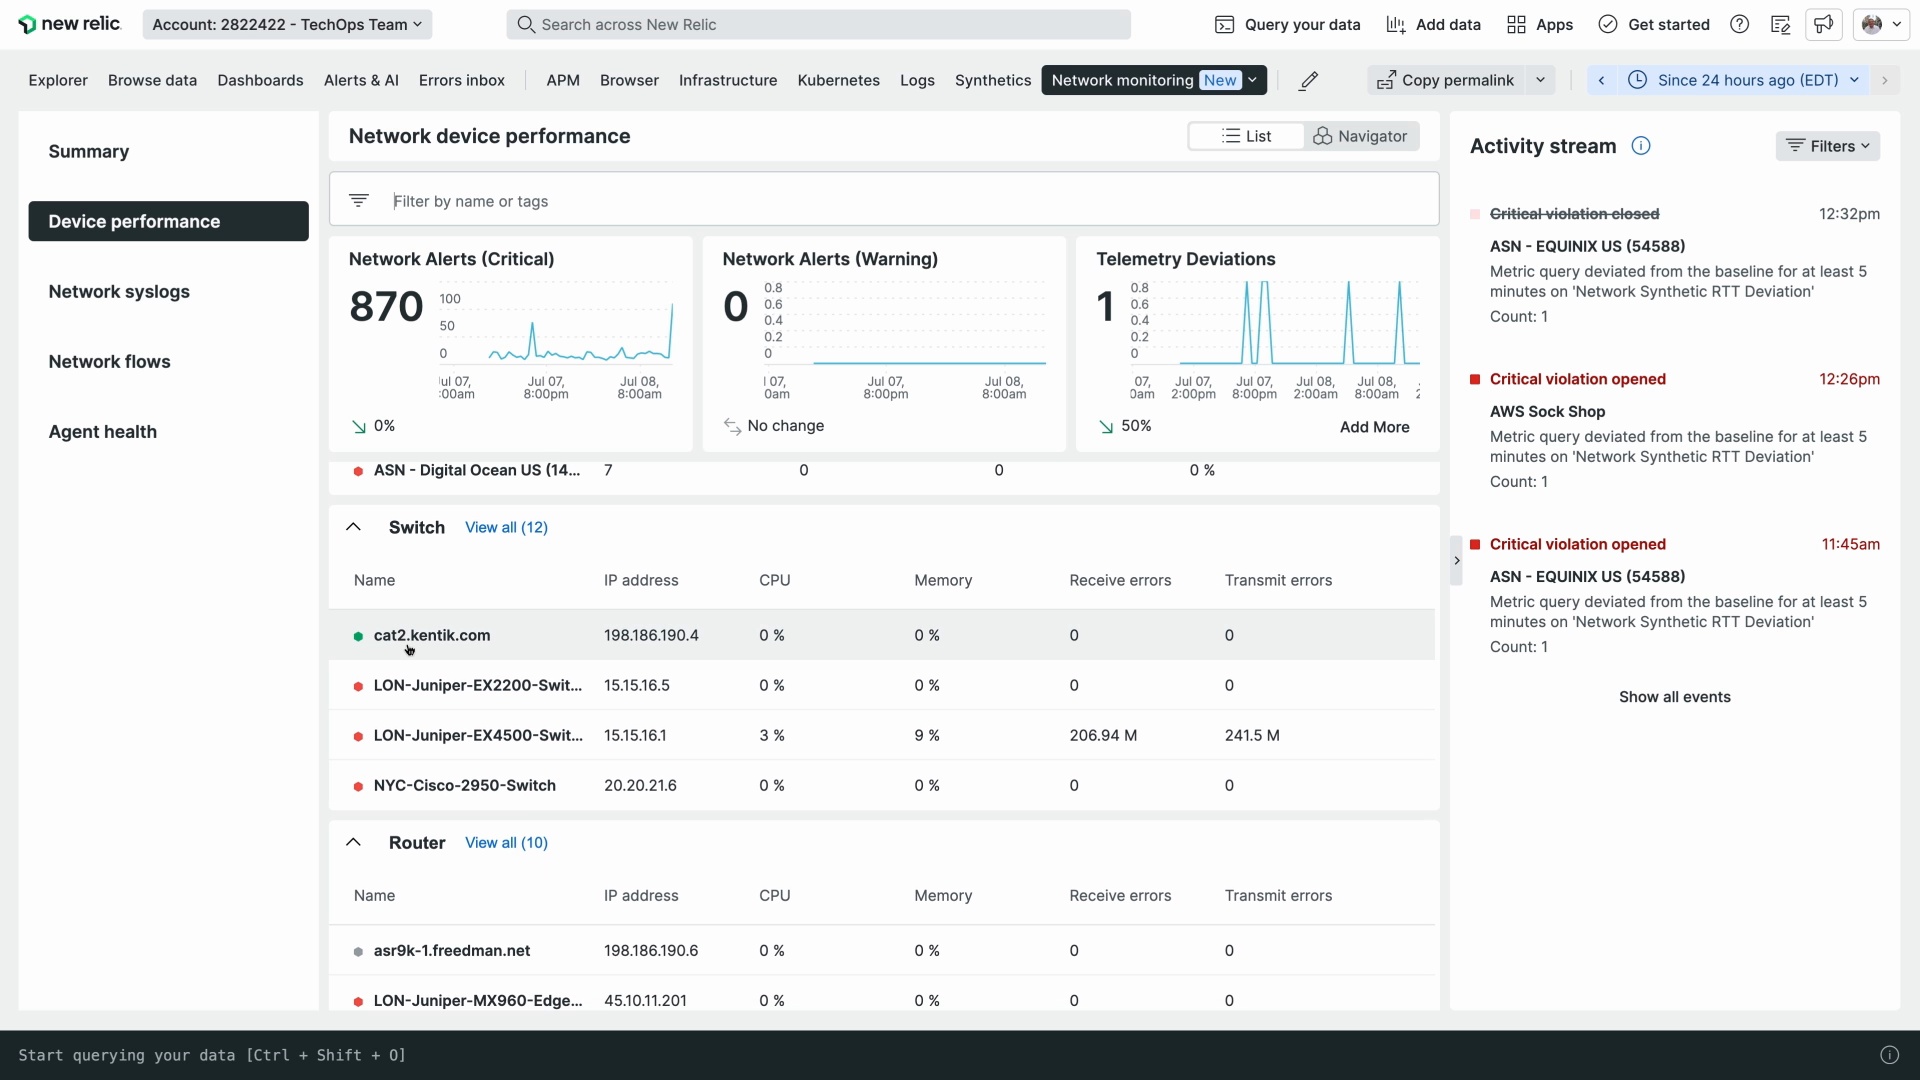Open the Network monitoring dropdown arrow

pyautogui.click(x=1252, y=80)
